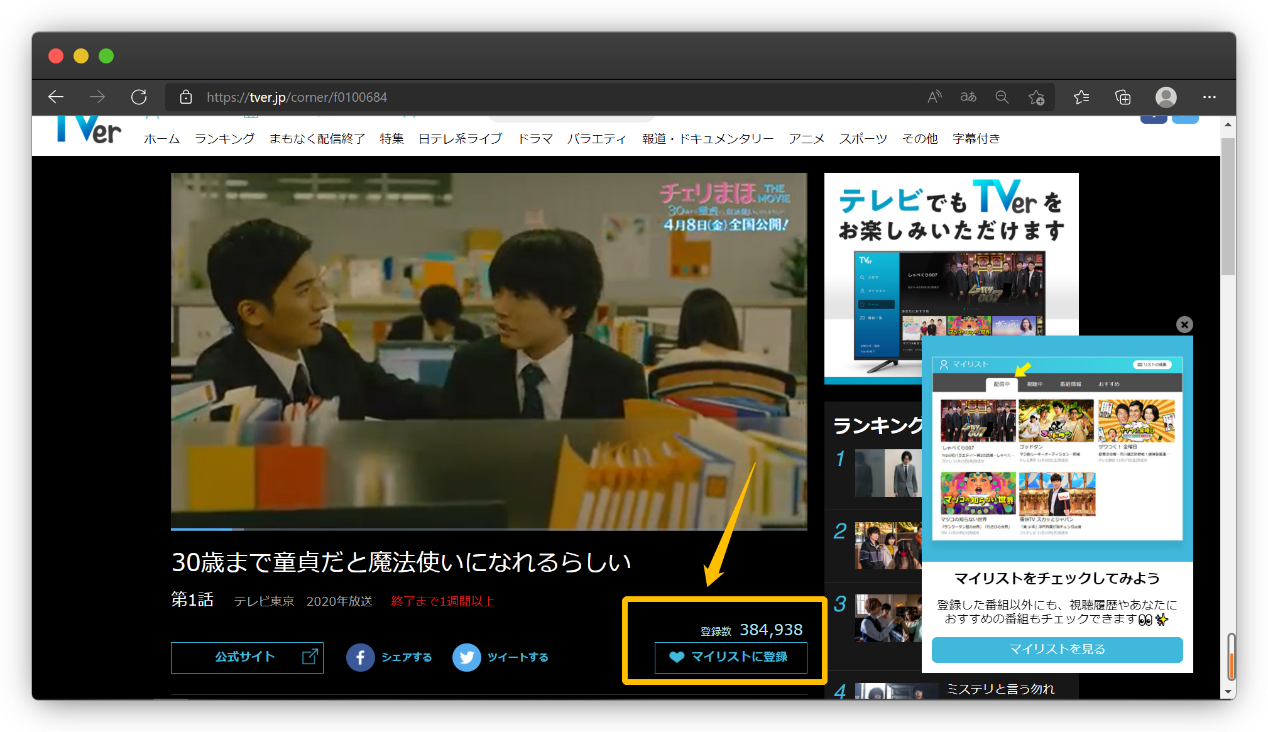This screenshot has height=732, width=1268.
Task: Open the 日テレ系ライブ nav item
Action: click(460, 139)
